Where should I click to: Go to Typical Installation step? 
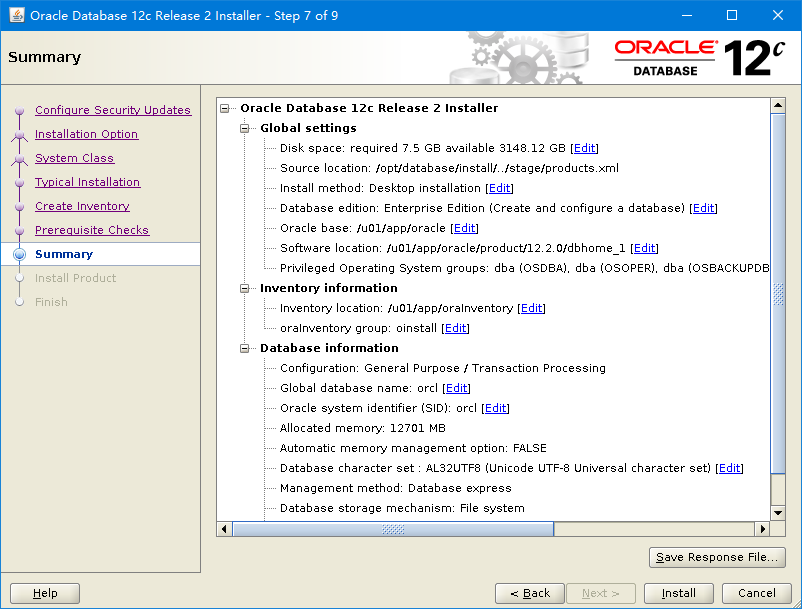[87, 182]
